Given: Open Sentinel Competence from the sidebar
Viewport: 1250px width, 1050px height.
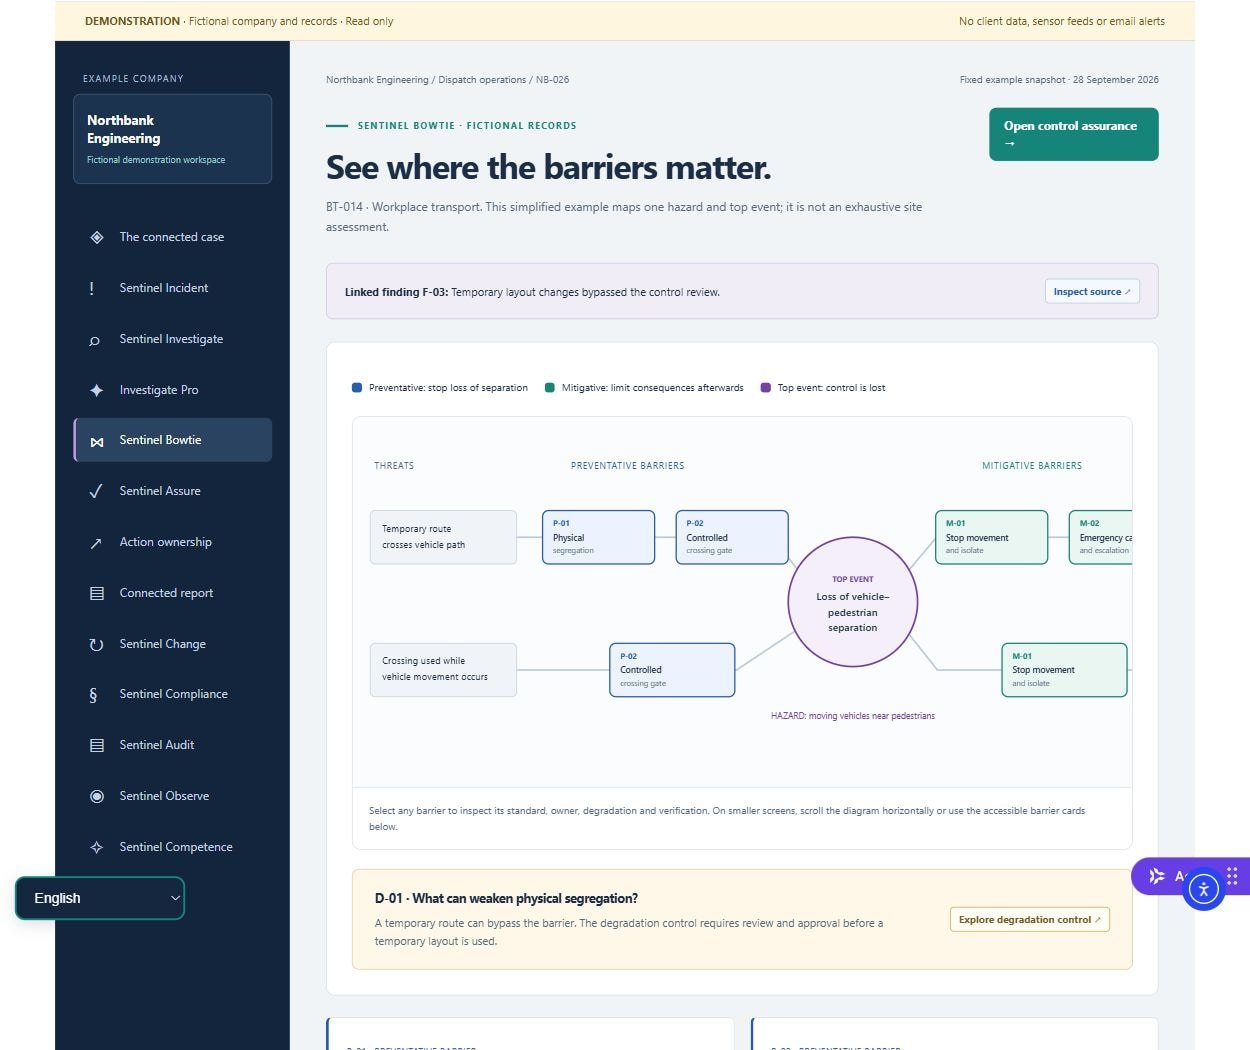Looking at the screenshot, I should coord(172,847).
